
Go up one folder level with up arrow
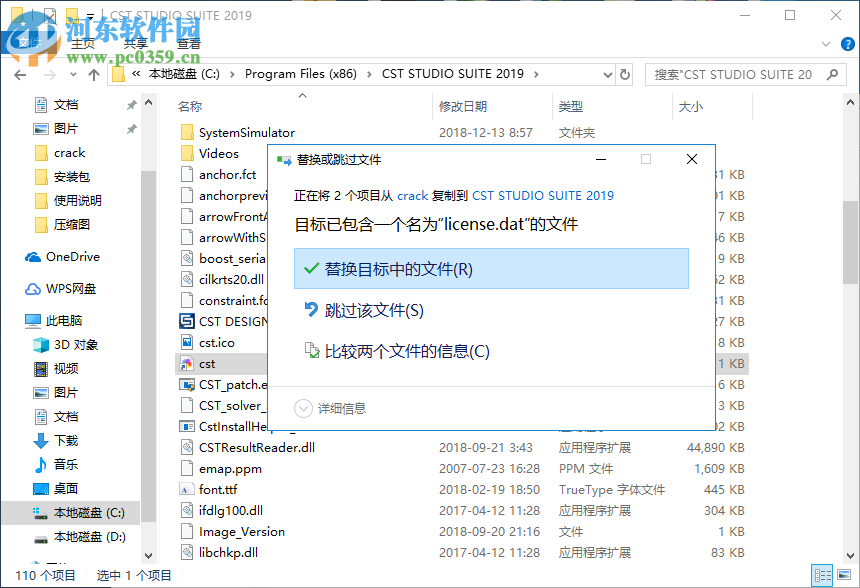(x=93, y=74)
